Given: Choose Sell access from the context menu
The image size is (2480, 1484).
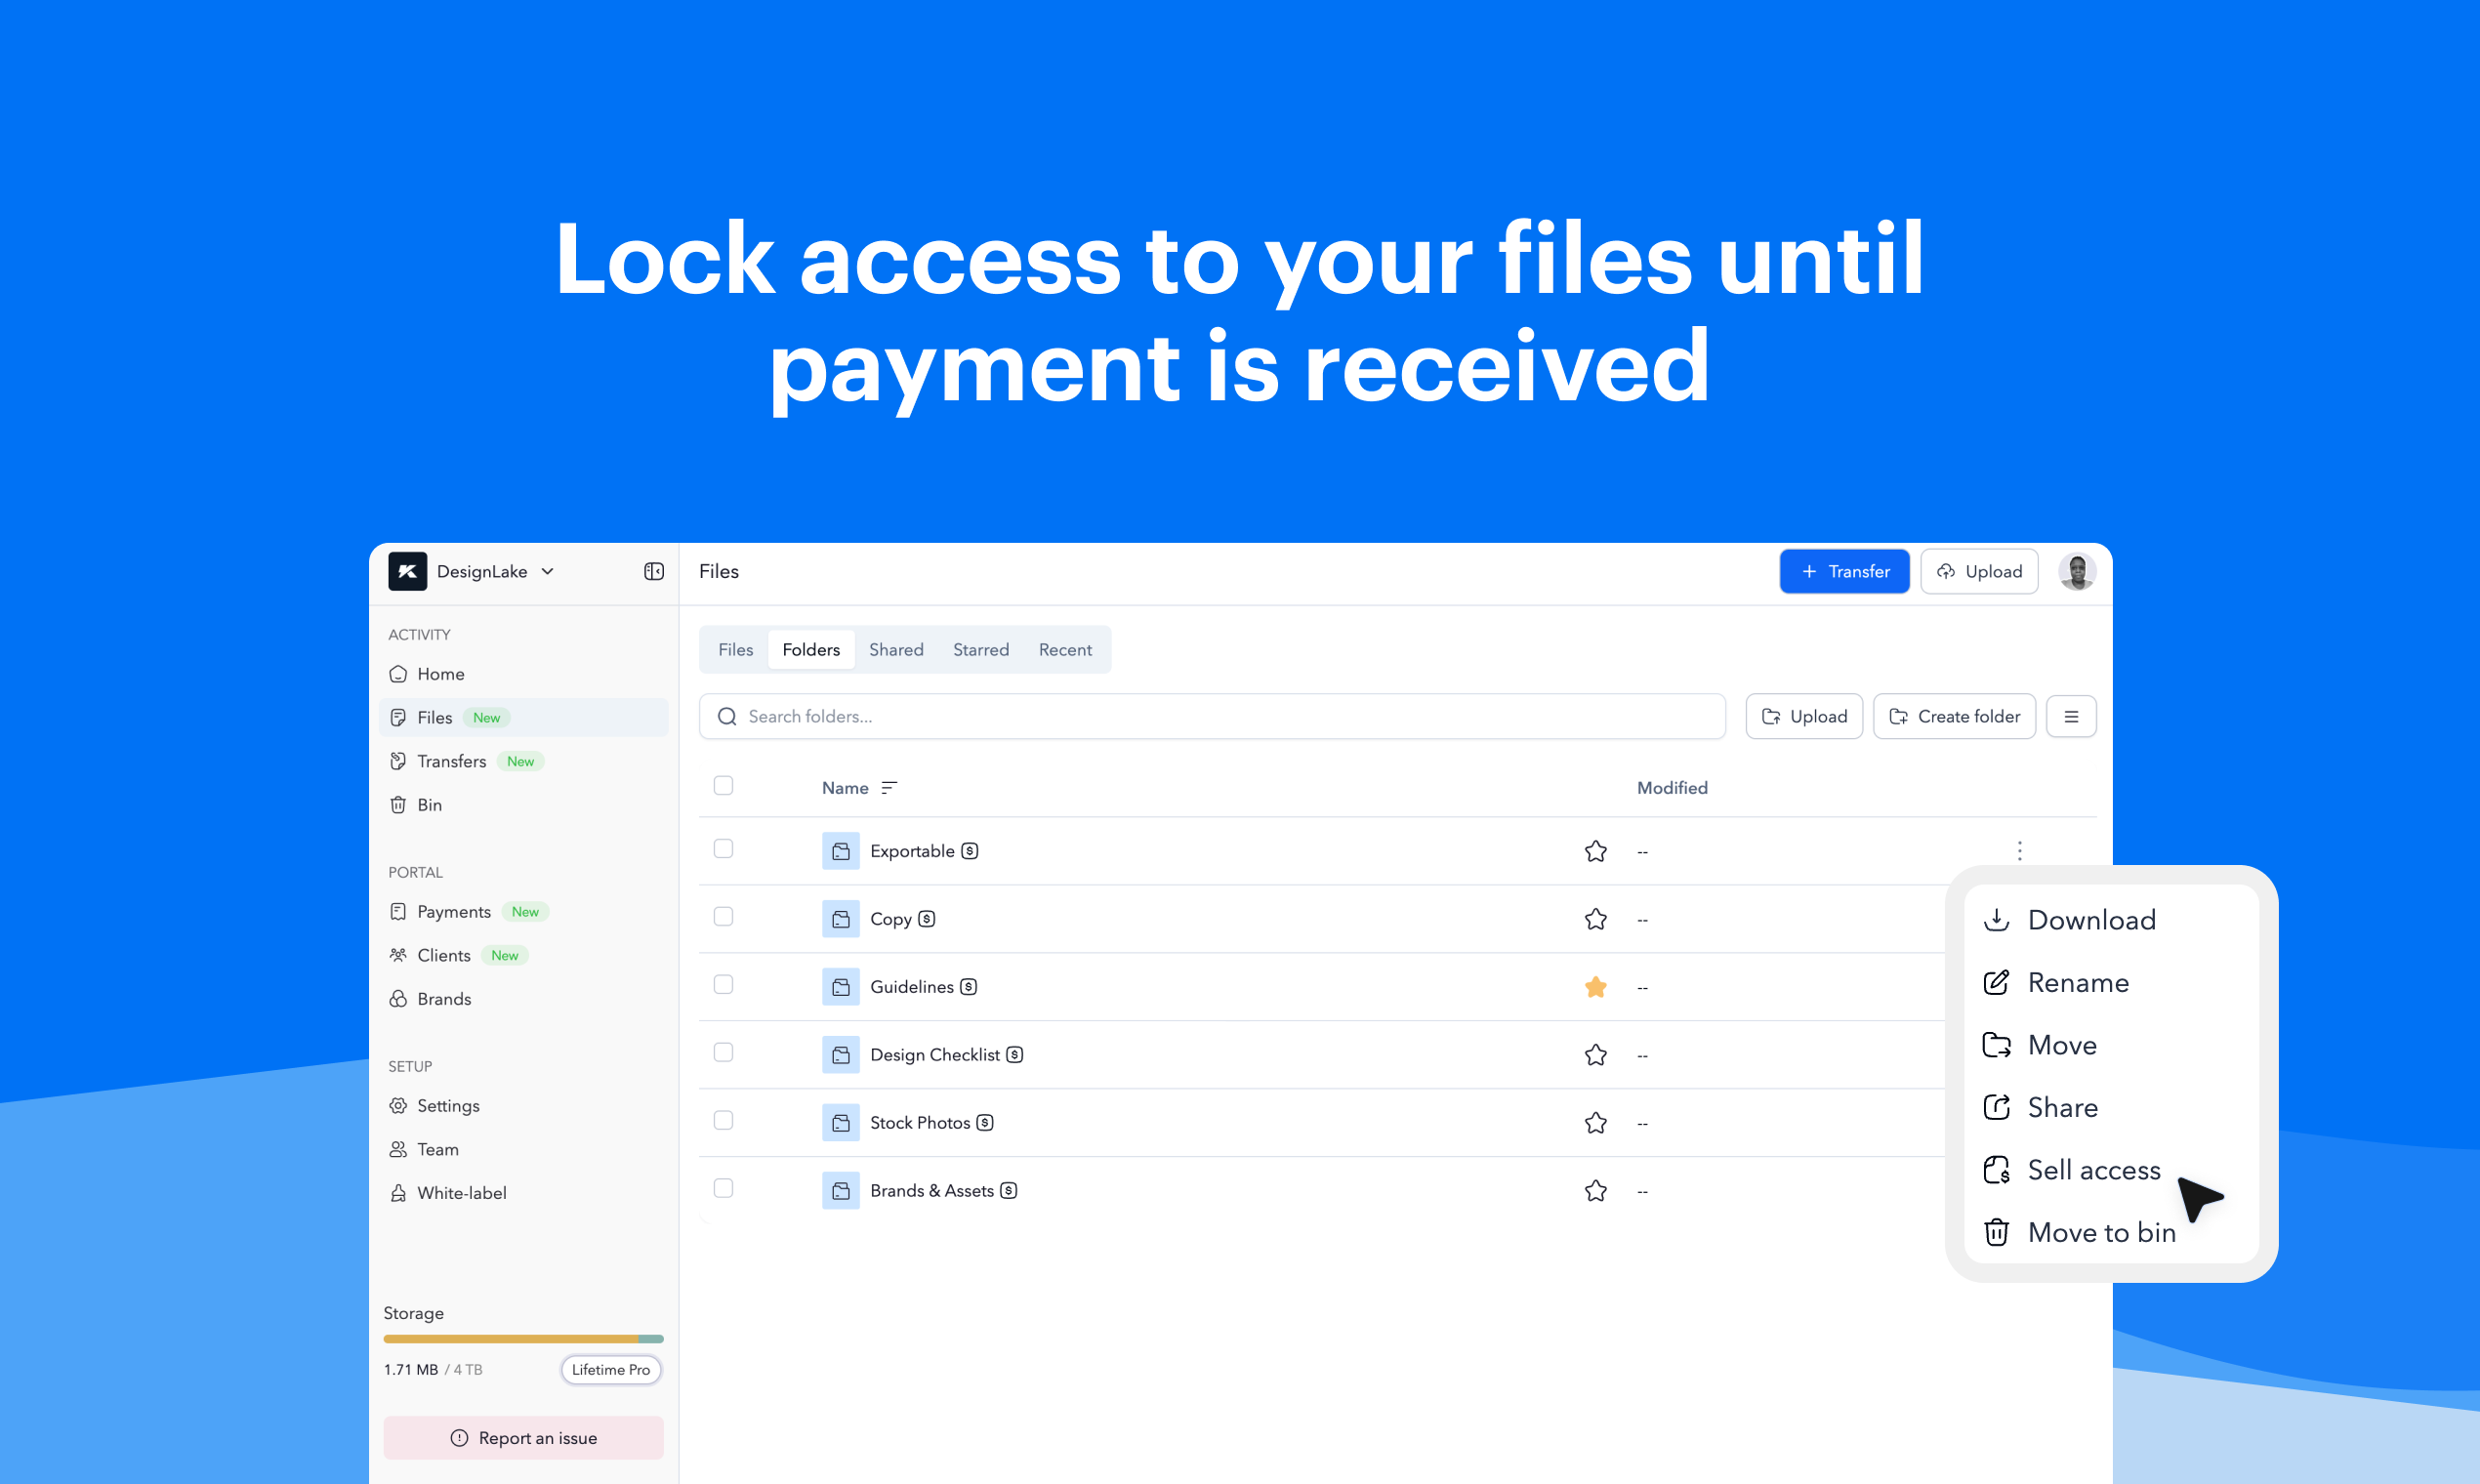Looking at the screenshot, I should [x=2111, y=1170].
